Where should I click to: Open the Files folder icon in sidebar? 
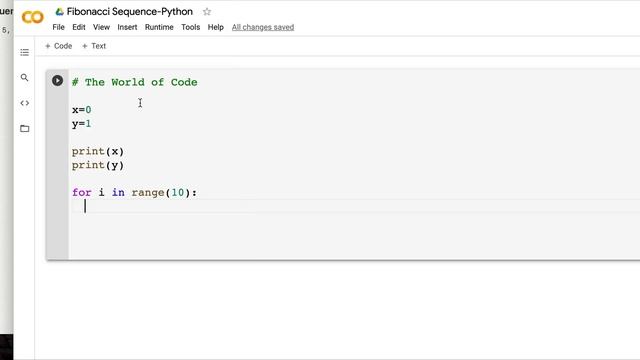tap(24, 129)
